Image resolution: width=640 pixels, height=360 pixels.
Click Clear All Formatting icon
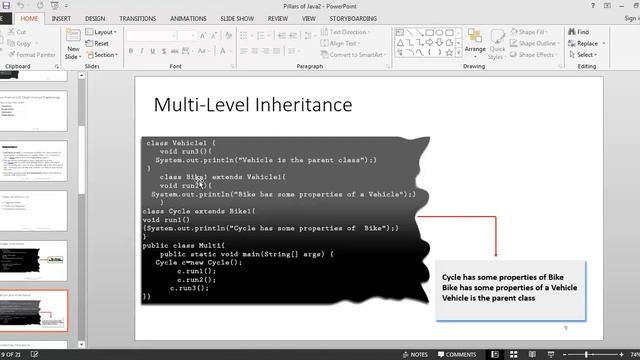click(229, 36)
